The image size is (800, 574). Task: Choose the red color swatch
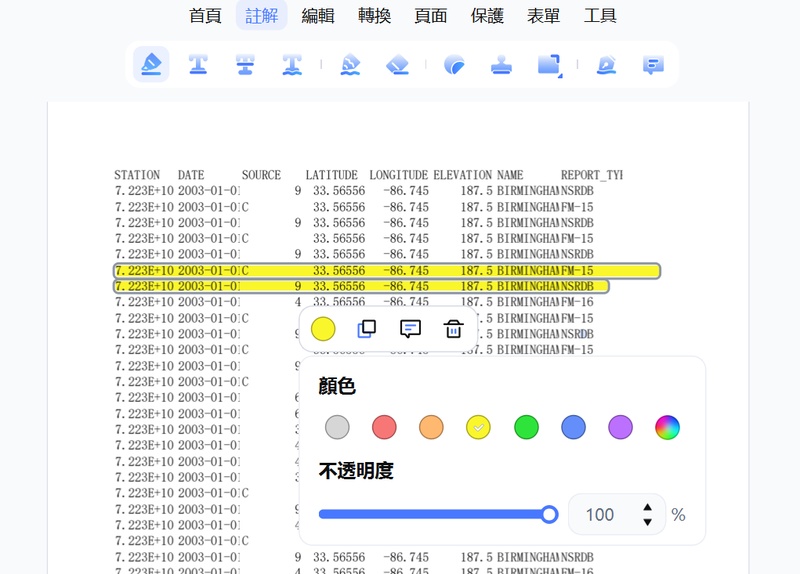384,427
